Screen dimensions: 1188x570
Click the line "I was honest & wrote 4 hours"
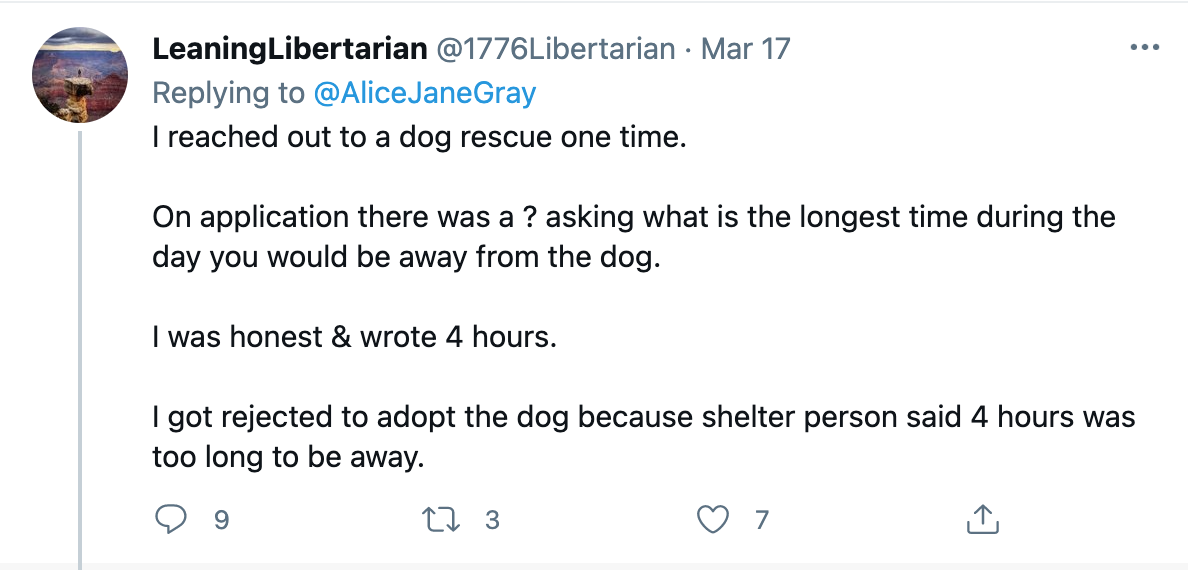coord(355,337)
